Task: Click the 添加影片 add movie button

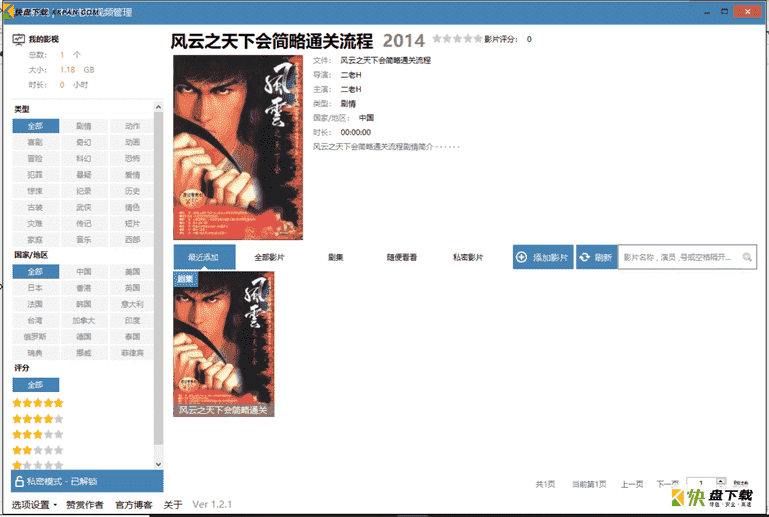Action: 543,257
